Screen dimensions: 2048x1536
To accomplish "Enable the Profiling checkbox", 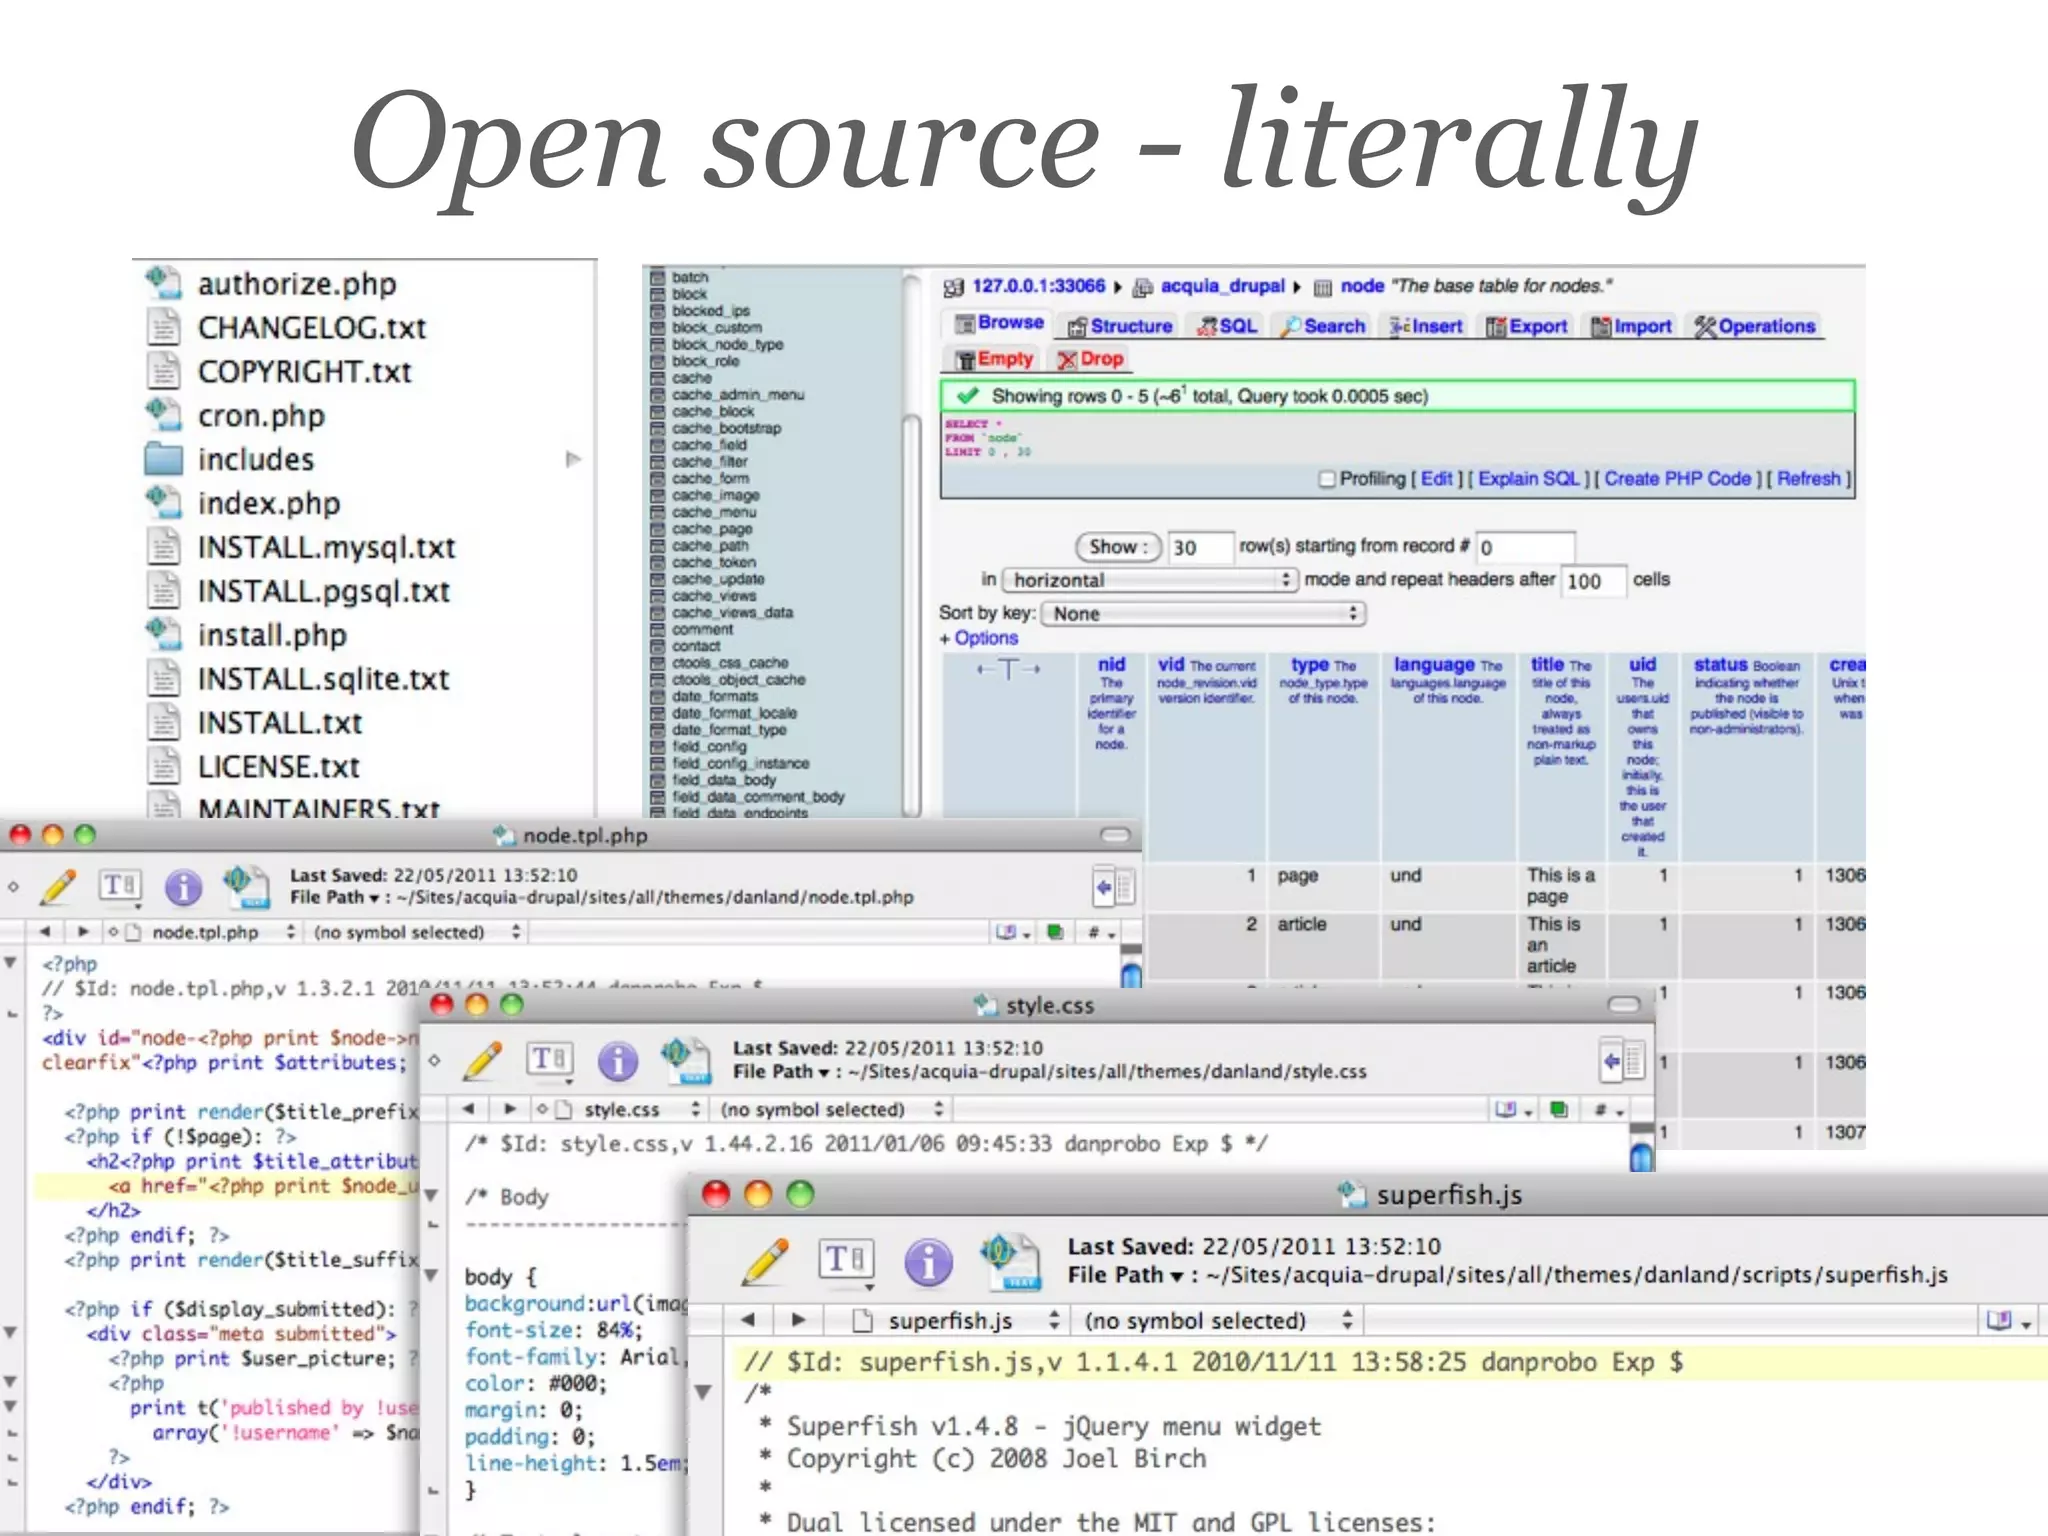I will click(1327, 479).
